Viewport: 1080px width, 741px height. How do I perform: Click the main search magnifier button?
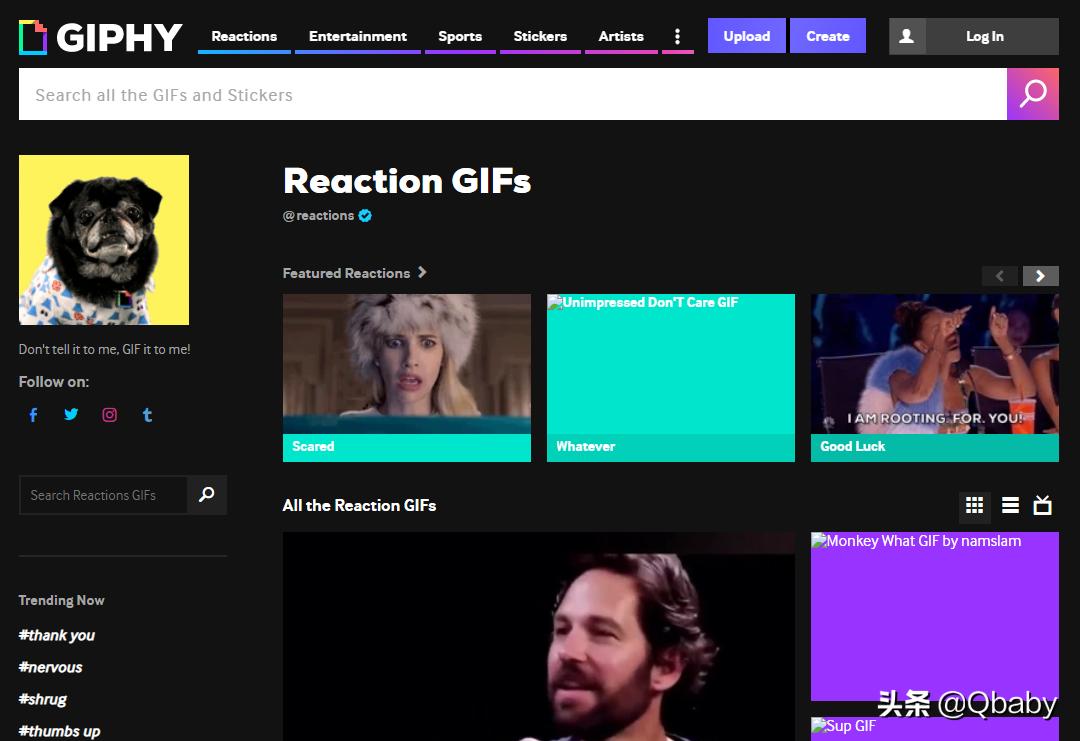click(x=1032, y=94)
